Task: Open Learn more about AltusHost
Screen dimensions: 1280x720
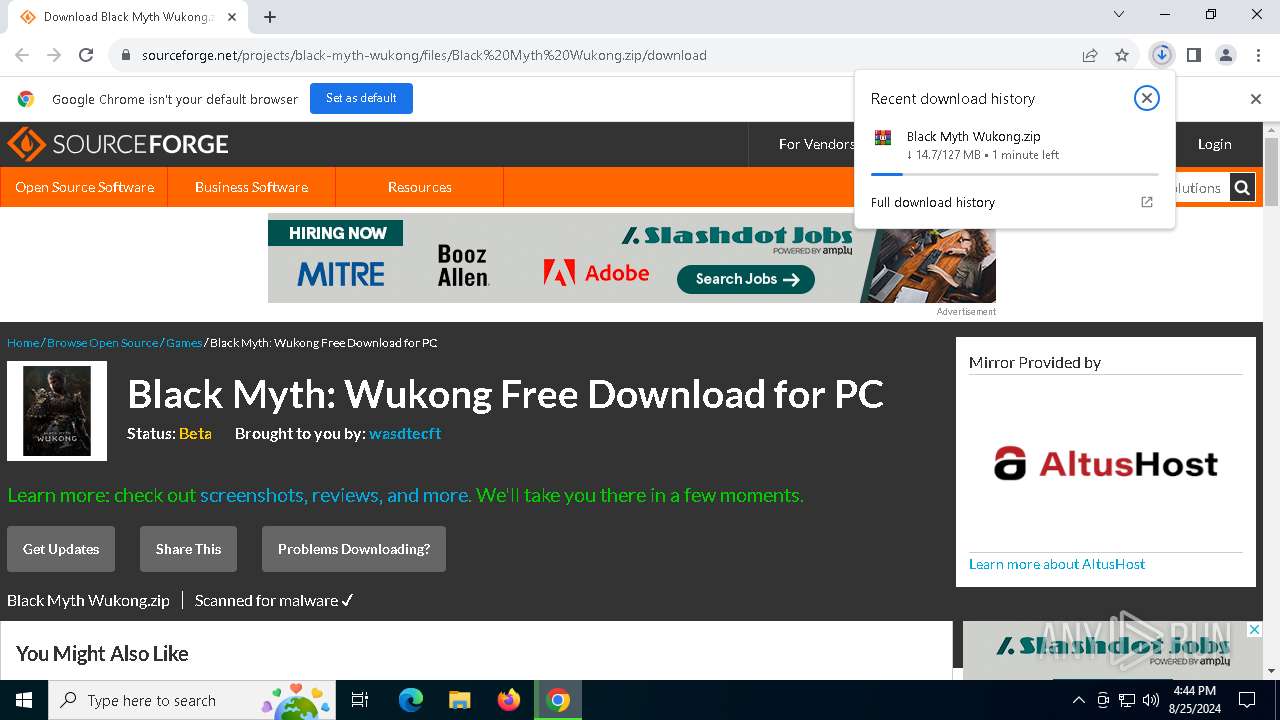Action: coord(1057,564)
